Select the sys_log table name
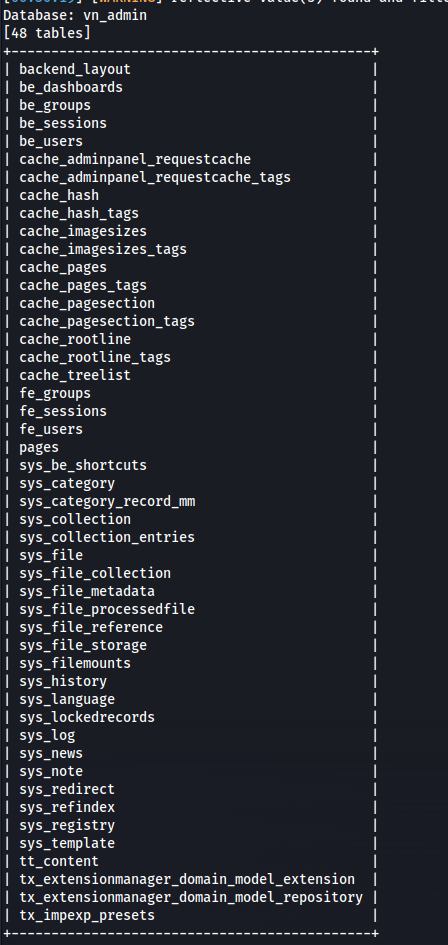The image size is (448, 945). click(47, 735)
